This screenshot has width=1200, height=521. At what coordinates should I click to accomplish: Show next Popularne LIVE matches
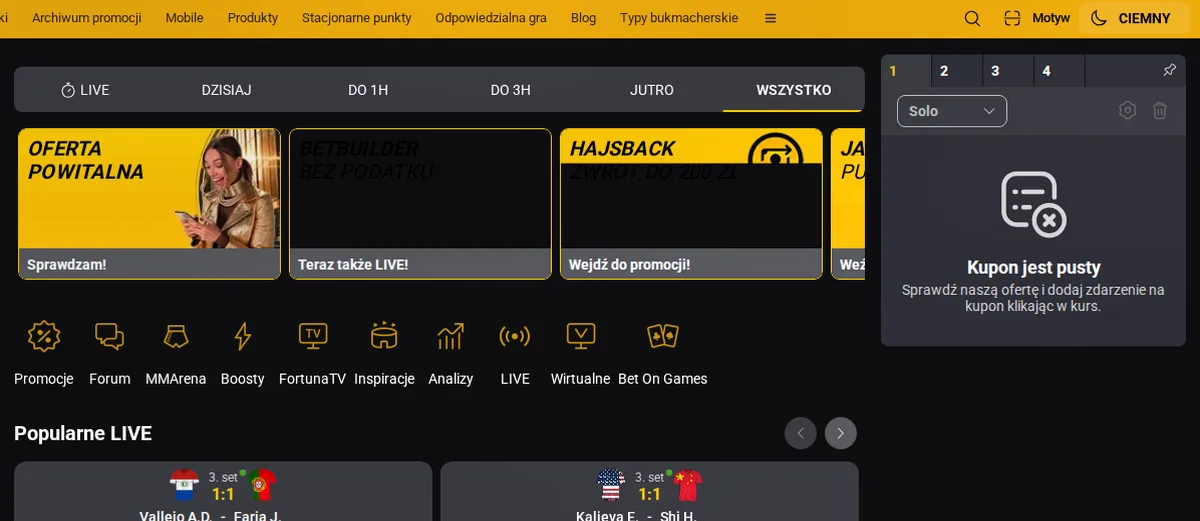tap(841, 433)
